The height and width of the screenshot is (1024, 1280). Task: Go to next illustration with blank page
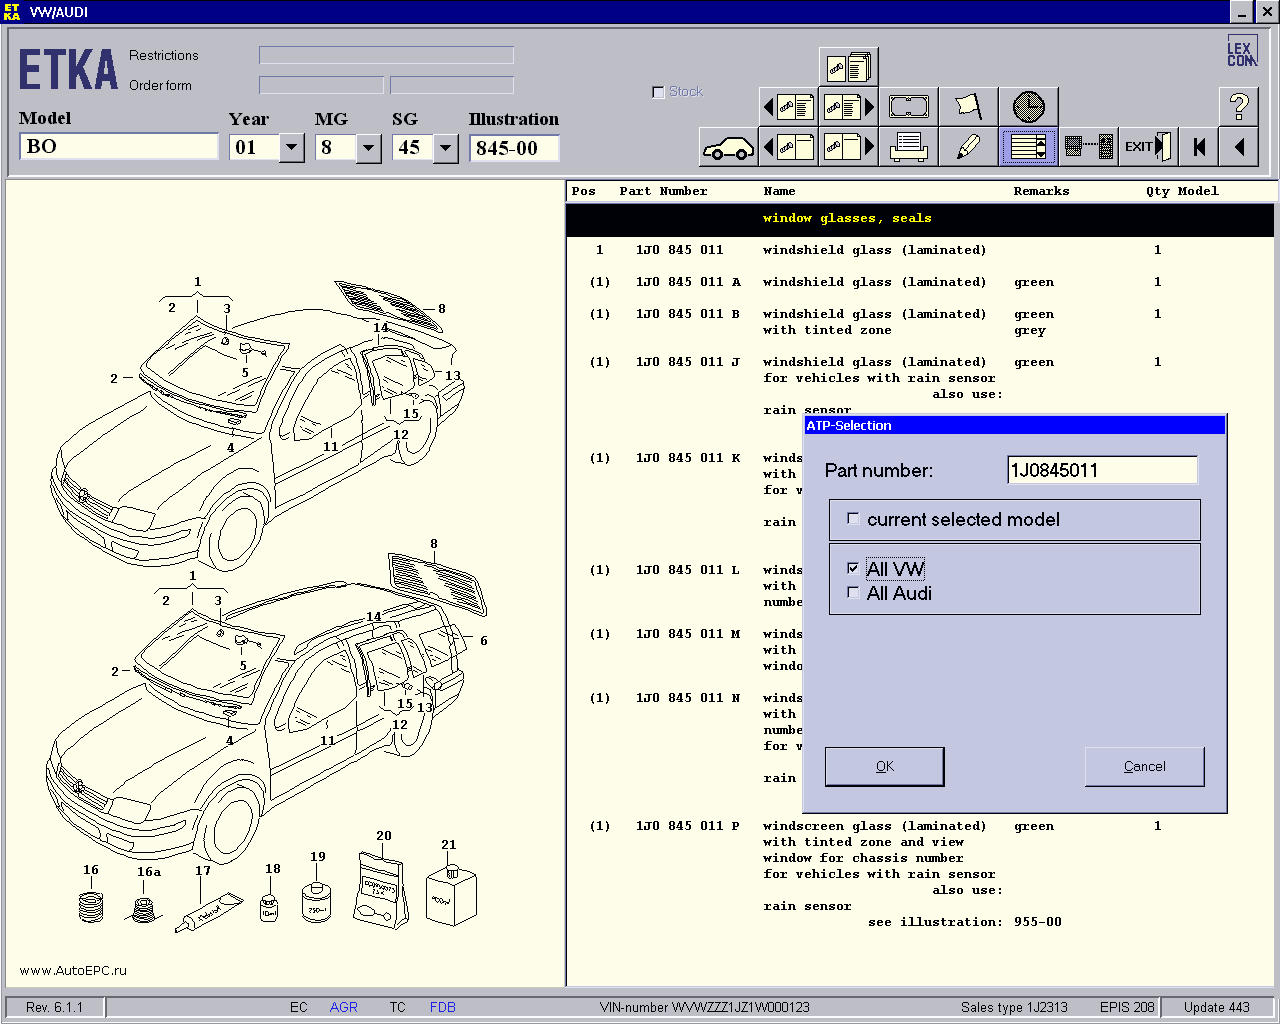pos(848,147)
